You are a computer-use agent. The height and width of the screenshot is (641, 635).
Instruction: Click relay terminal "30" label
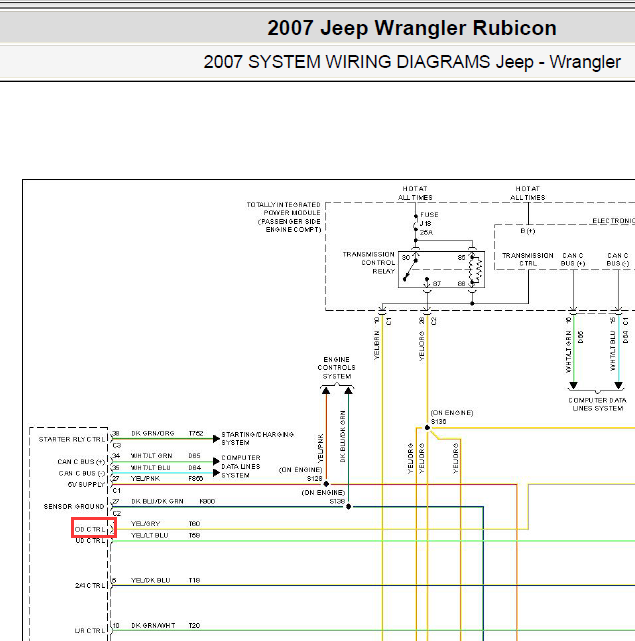tap(406, 258)
